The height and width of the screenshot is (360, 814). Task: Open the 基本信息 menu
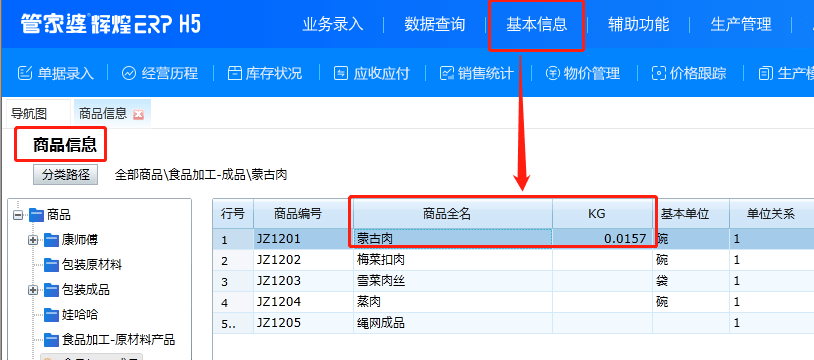coord(537,24)
